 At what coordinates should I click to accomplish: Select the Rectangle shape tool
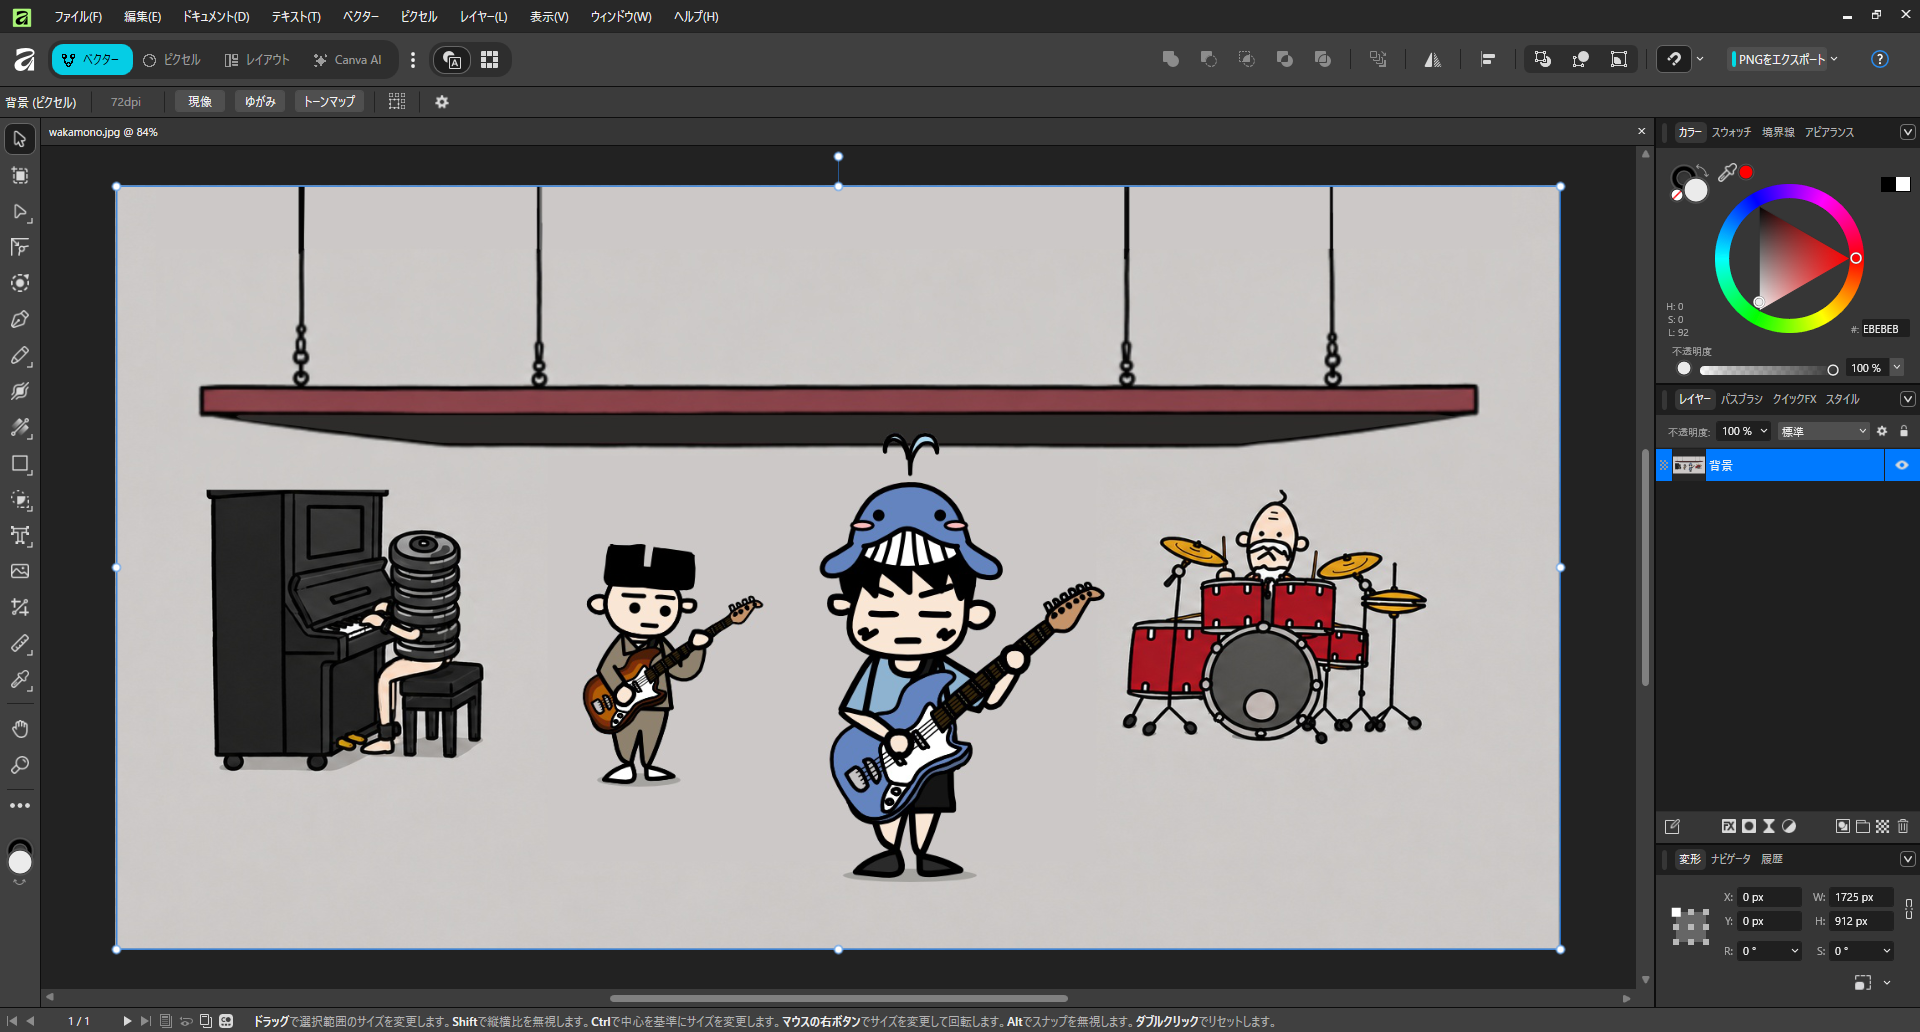[20, 463]
